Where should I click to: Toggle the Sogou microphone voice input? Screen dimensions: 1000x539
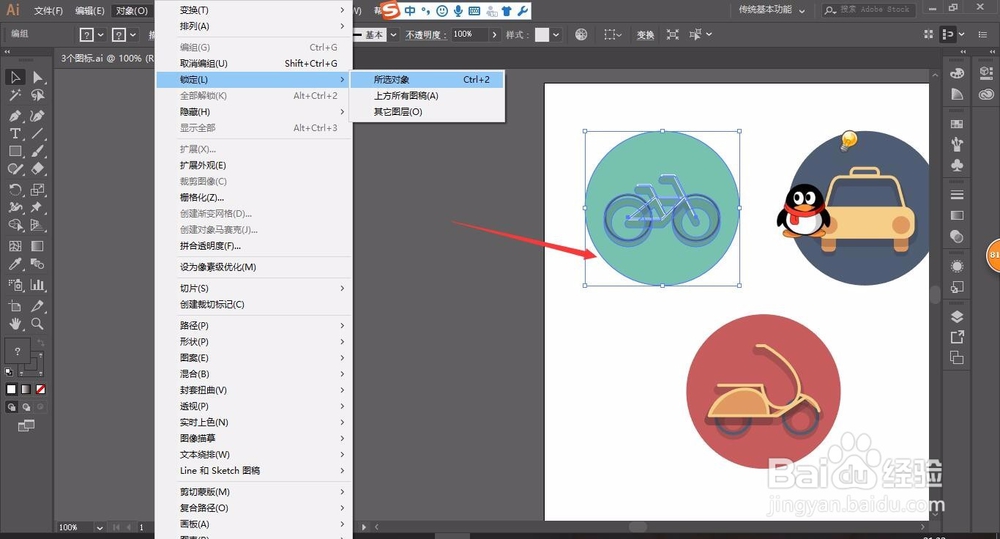[458, 11]
